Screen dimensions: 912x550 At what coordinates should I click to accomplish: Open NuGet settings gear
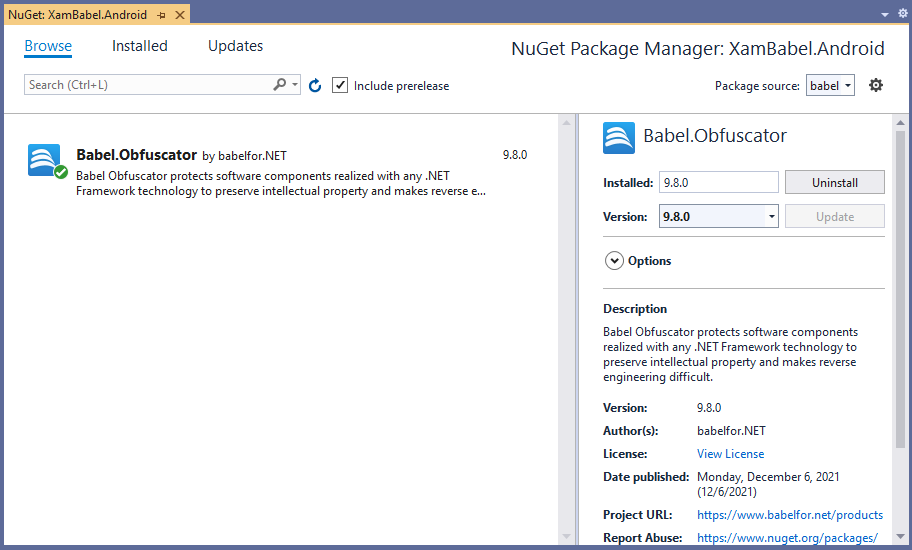pyautogui.click(x=875, y=85)
